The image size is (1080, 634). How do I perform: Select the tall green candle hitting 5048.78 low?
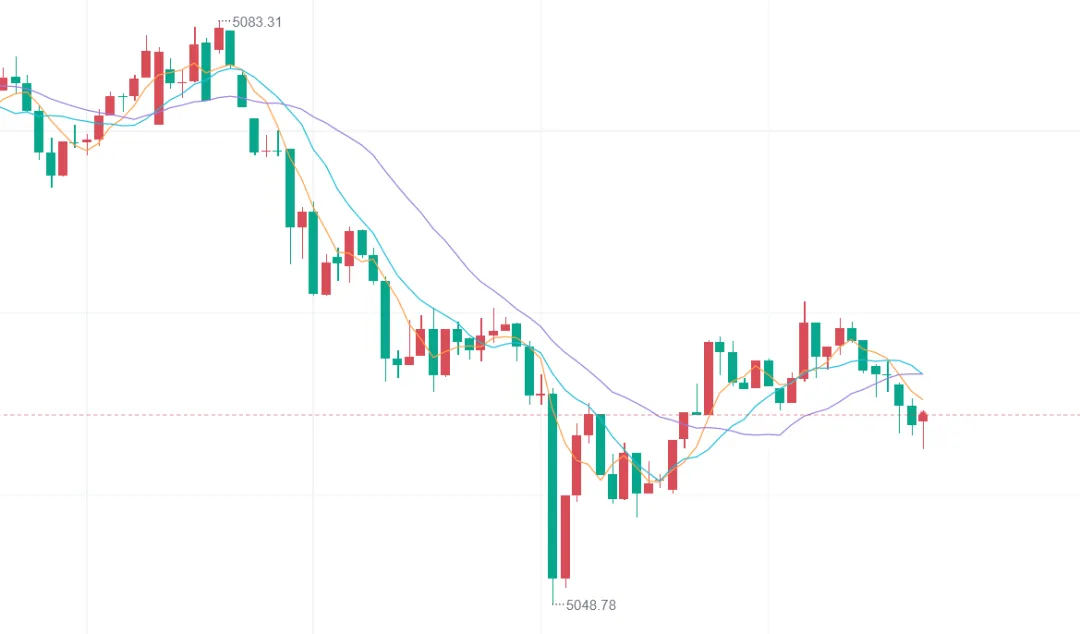(x=552, y=485)
